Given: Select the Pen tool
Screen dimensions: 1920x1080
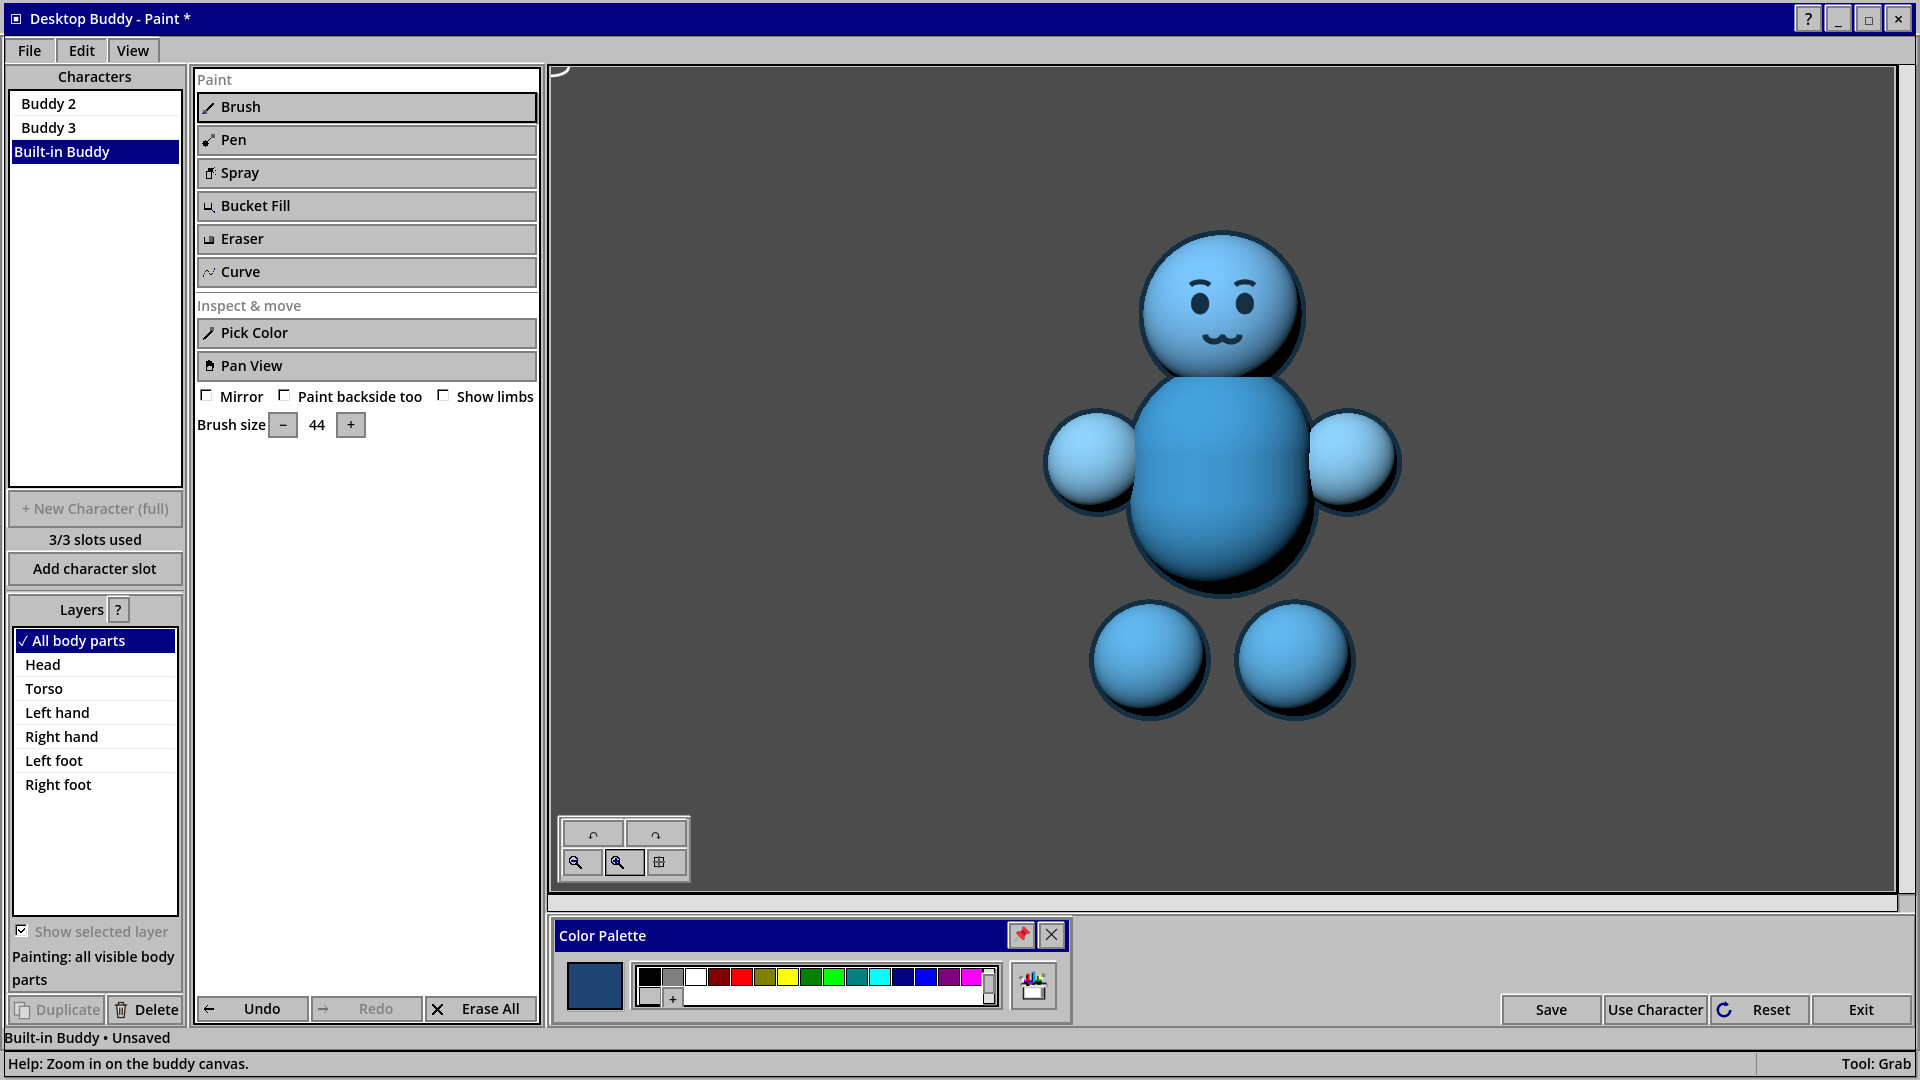Looking at the screenshot, I should 367,140.
